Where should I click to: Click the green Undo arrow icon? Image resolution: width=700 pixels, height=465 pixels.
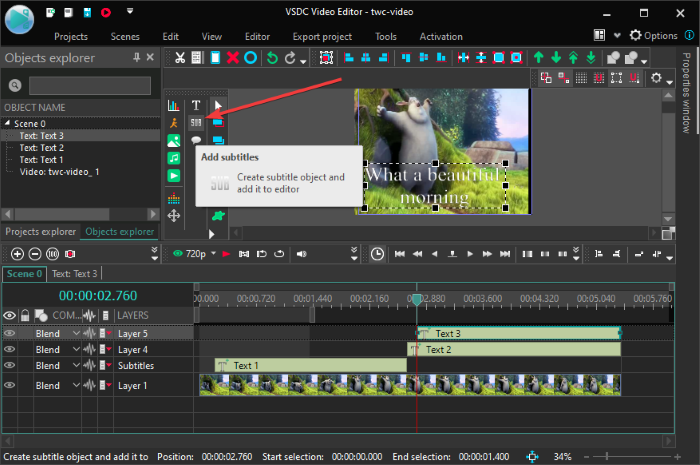(271, 58)
